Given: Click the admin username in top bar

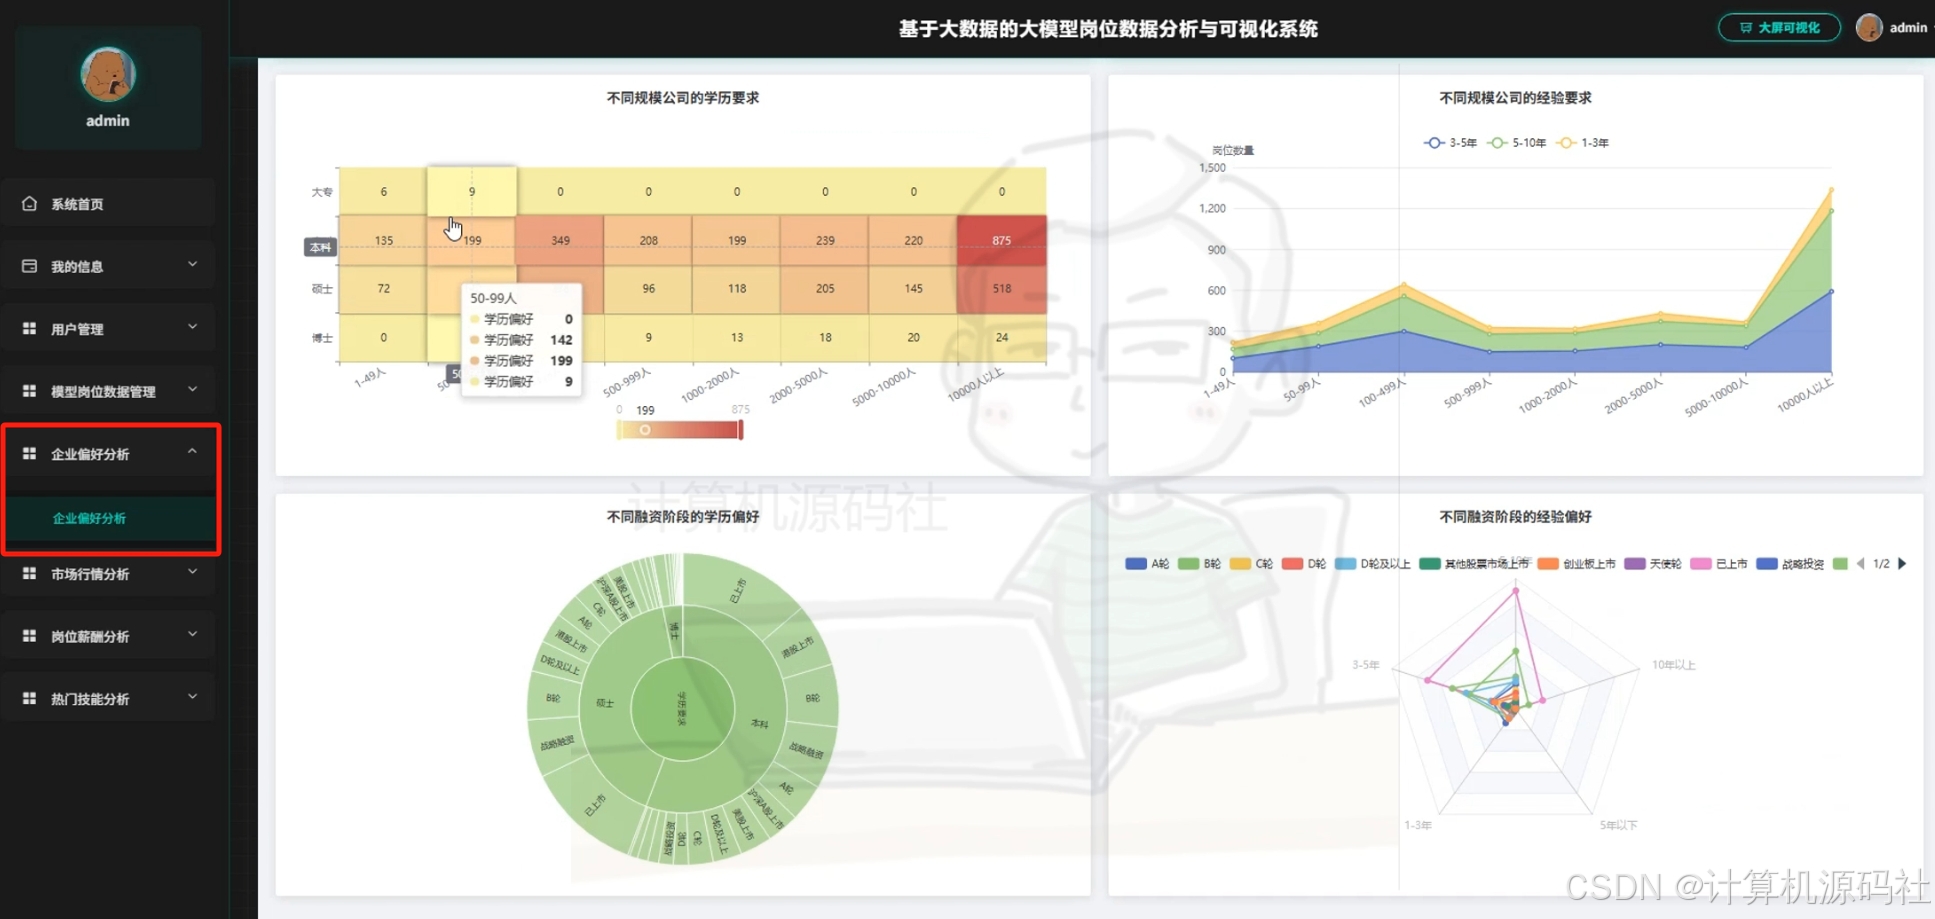Looking at the screenshot, I should pos(1908,27).
